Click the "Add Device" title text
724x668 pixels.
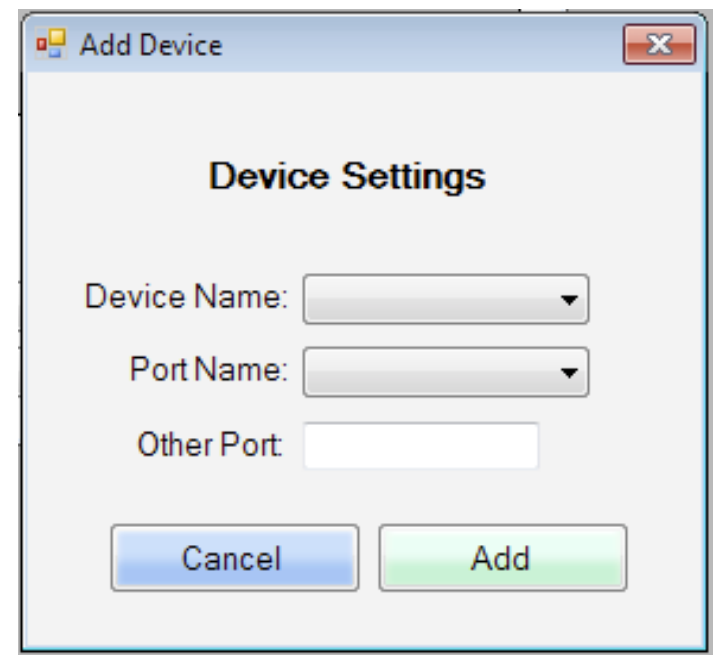(x=151, y=45)
